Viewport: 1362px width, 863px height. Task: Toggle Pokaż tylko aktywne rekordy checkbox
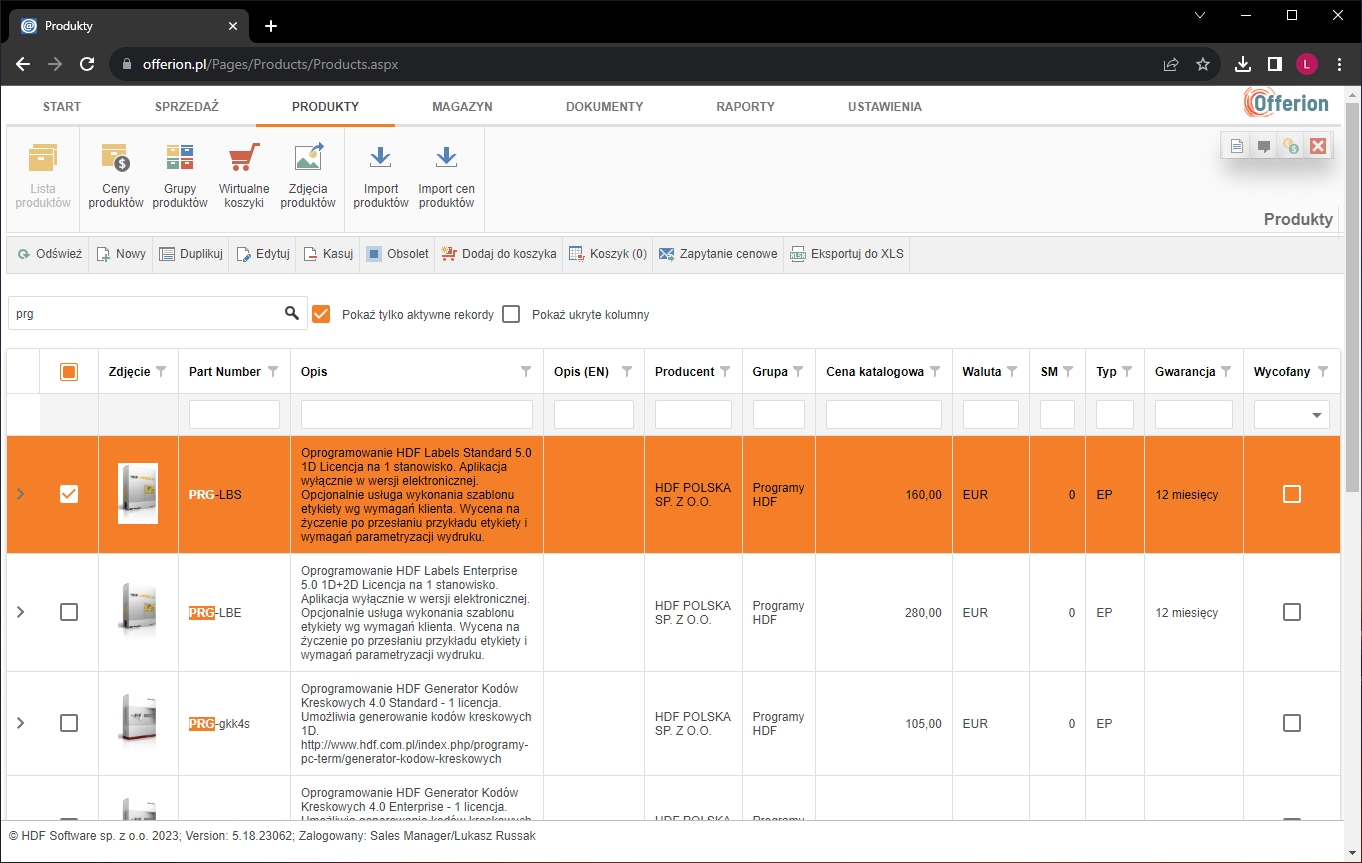(x=321, y=314)
